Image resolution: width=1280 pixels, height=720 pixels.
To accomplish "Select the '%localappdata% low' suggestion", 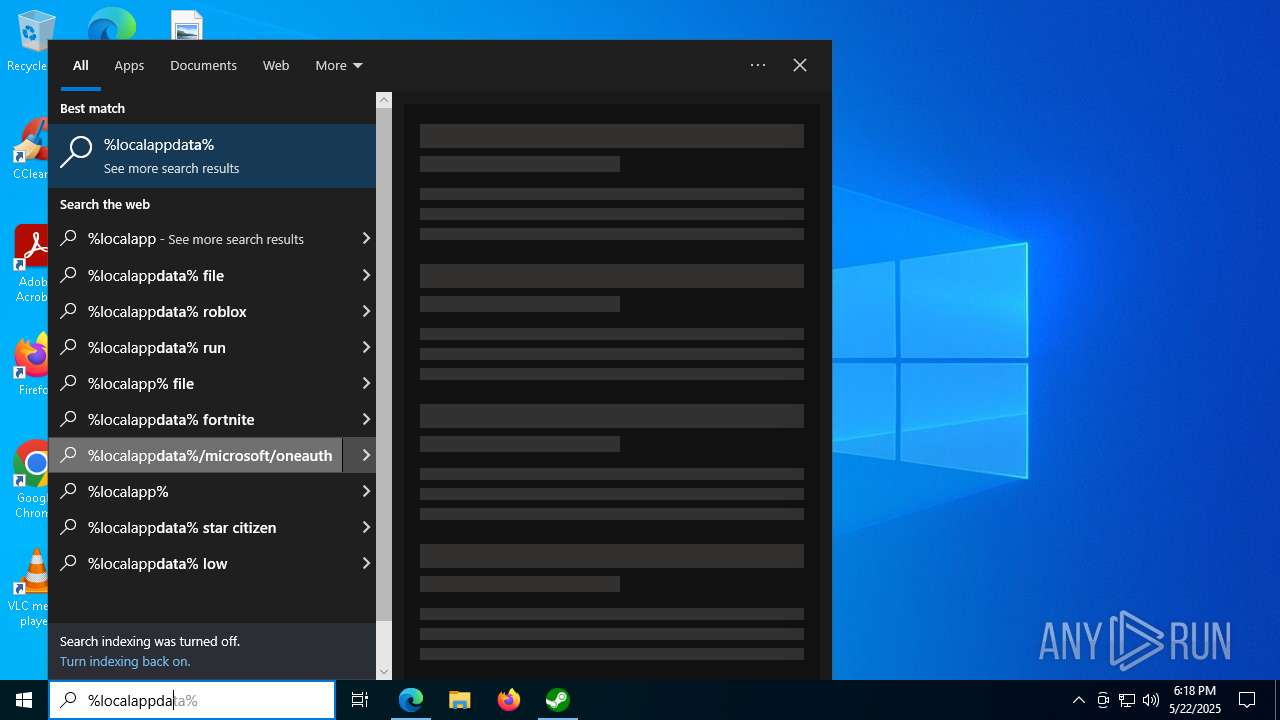I will point(196,563).
